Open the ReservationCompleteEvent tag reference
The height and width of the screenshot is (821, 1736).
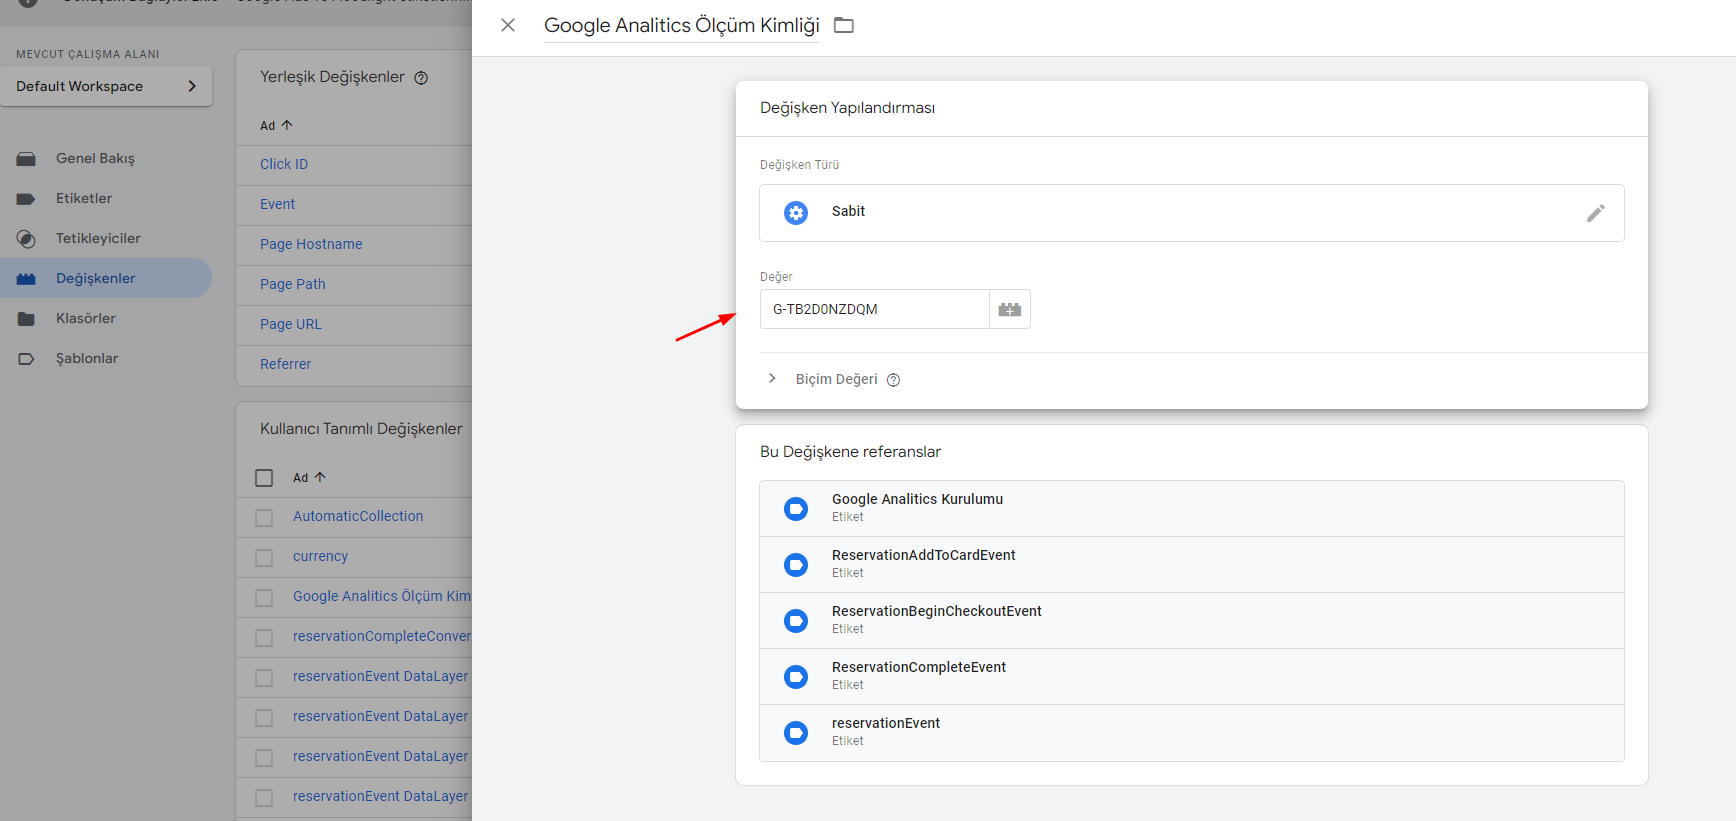click(1192, 676)
